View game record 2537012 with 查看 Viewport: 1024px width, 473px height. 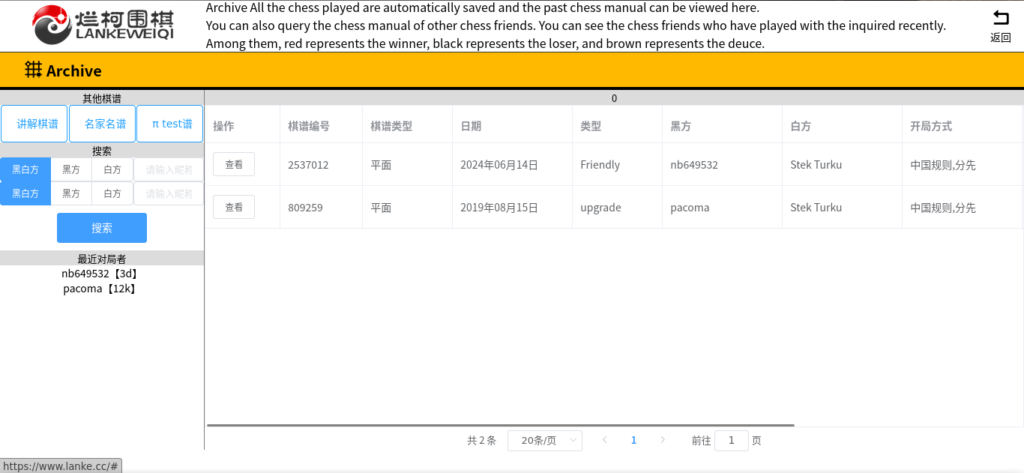tap(234, 164)
